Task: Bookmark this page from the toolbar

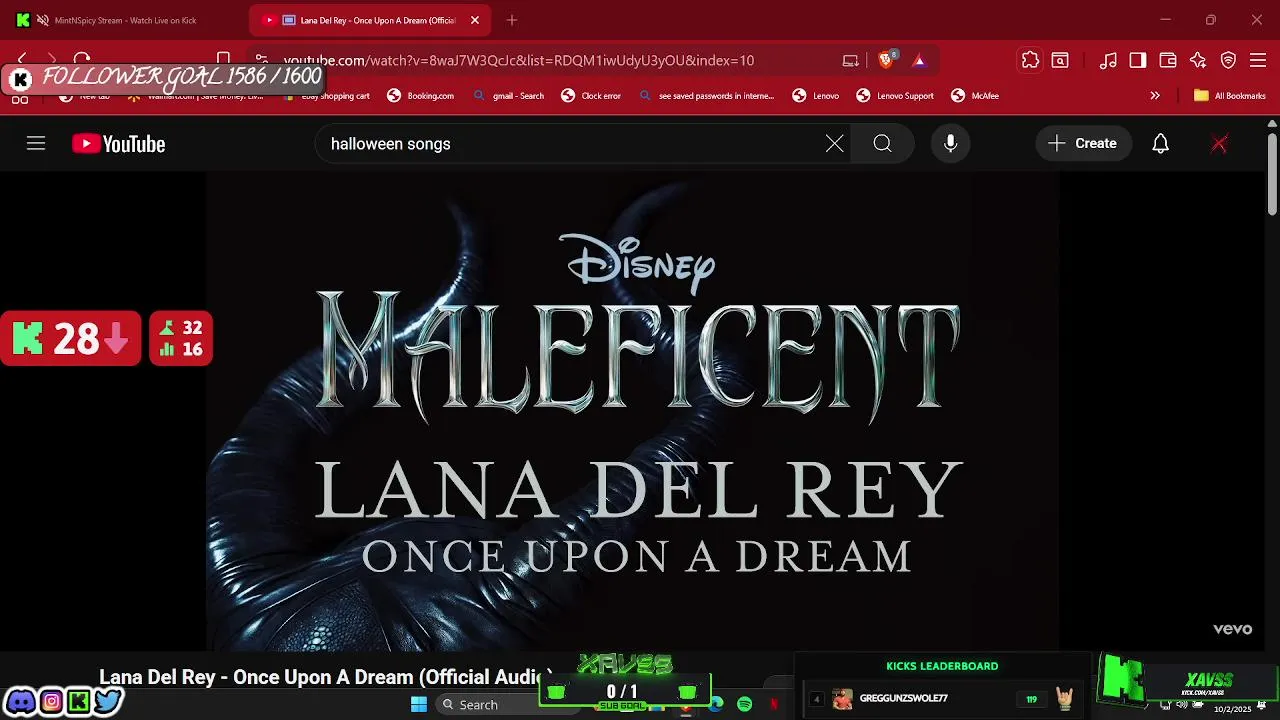Action: (224, 60)
